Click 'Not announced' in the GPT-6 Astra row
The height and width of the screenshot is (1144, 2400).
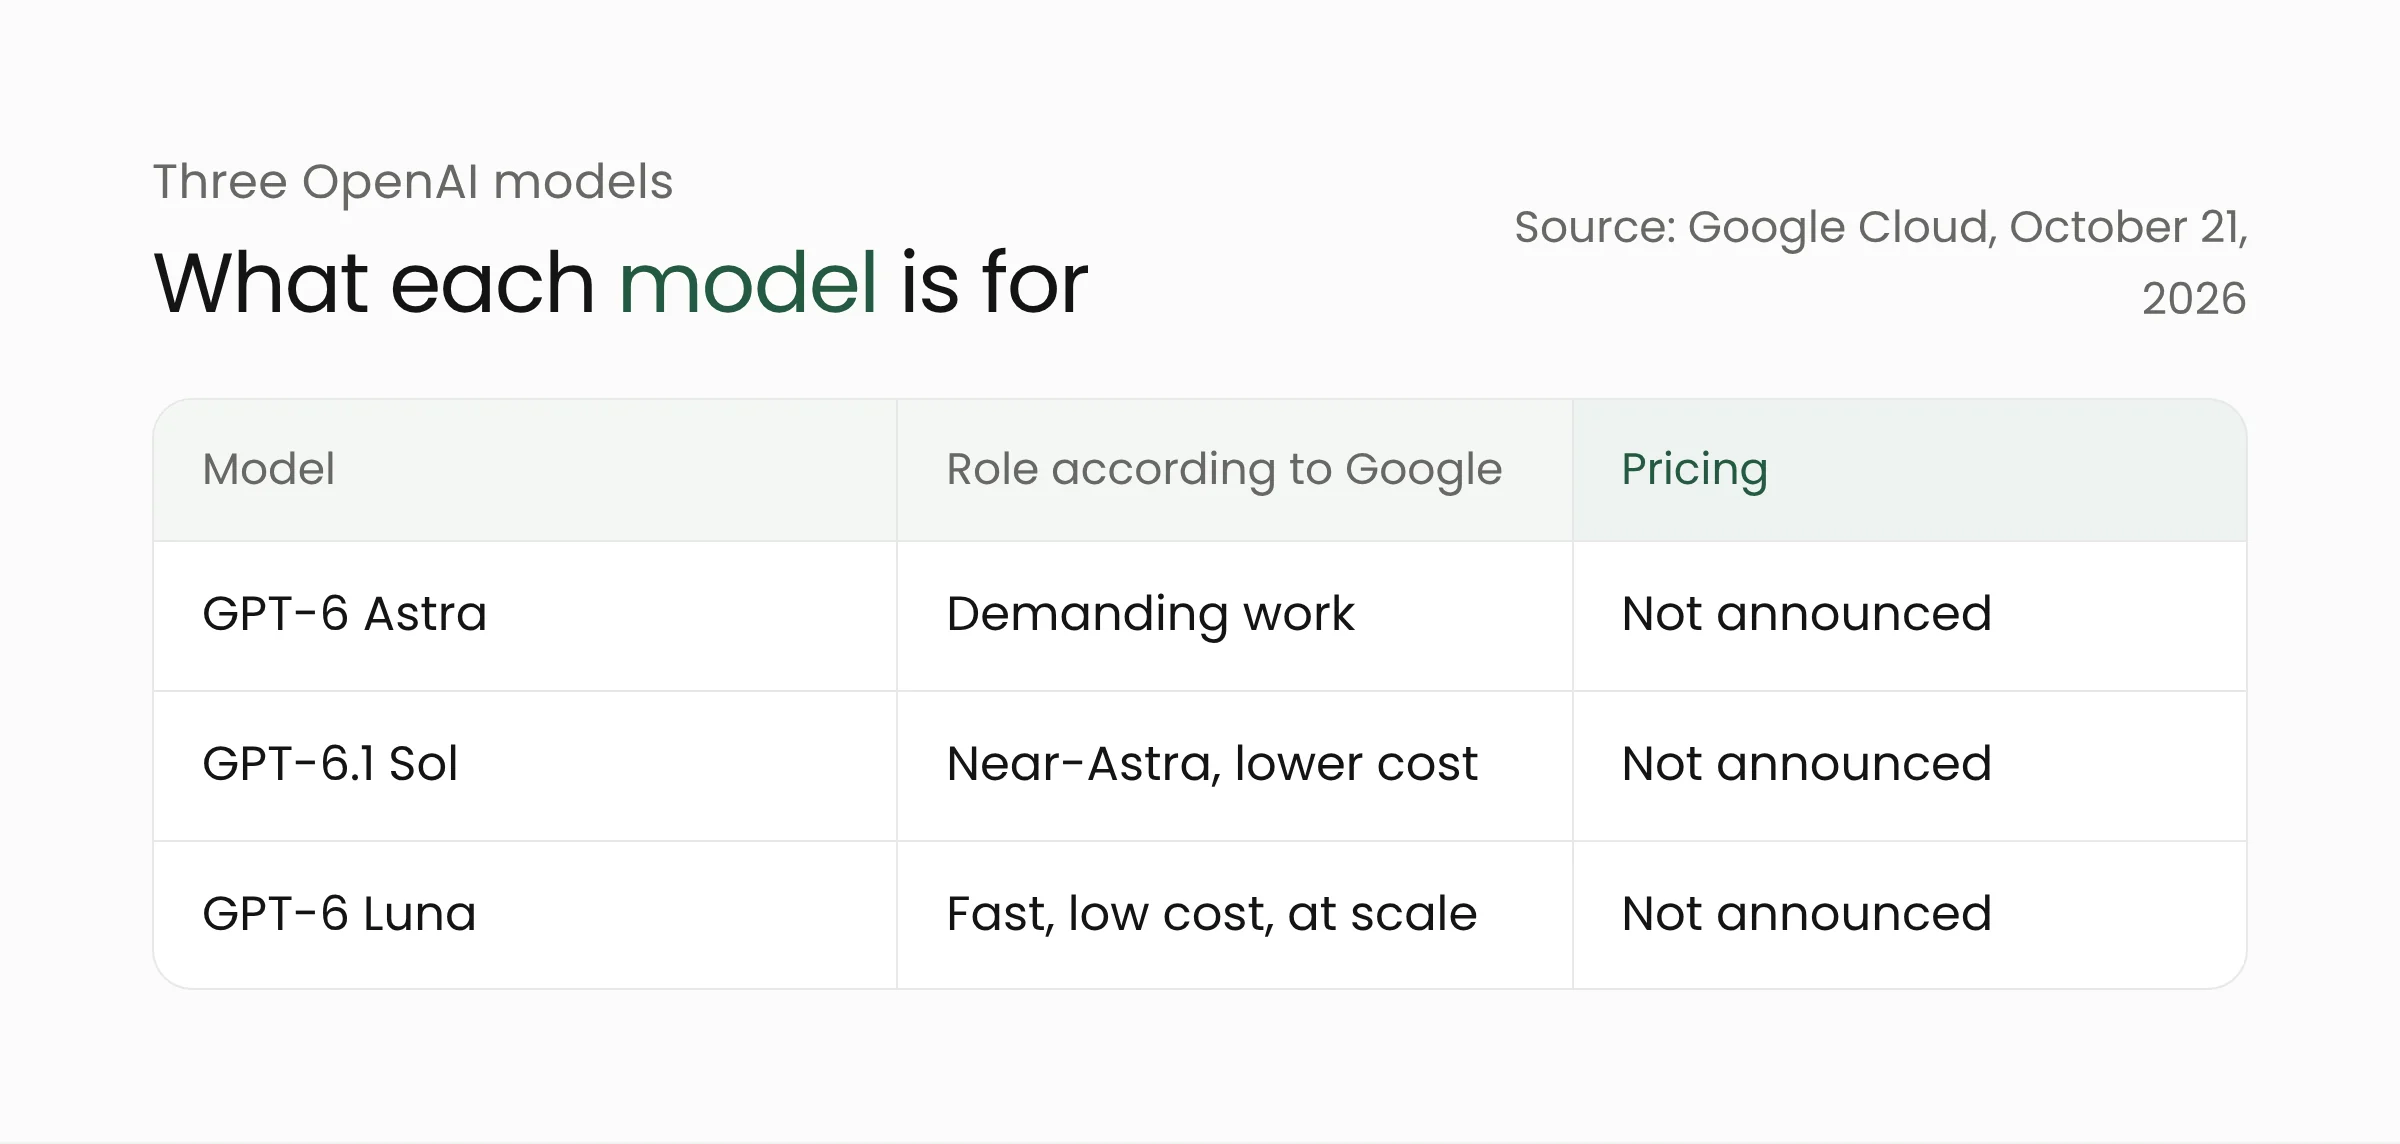click(1910, 616)
